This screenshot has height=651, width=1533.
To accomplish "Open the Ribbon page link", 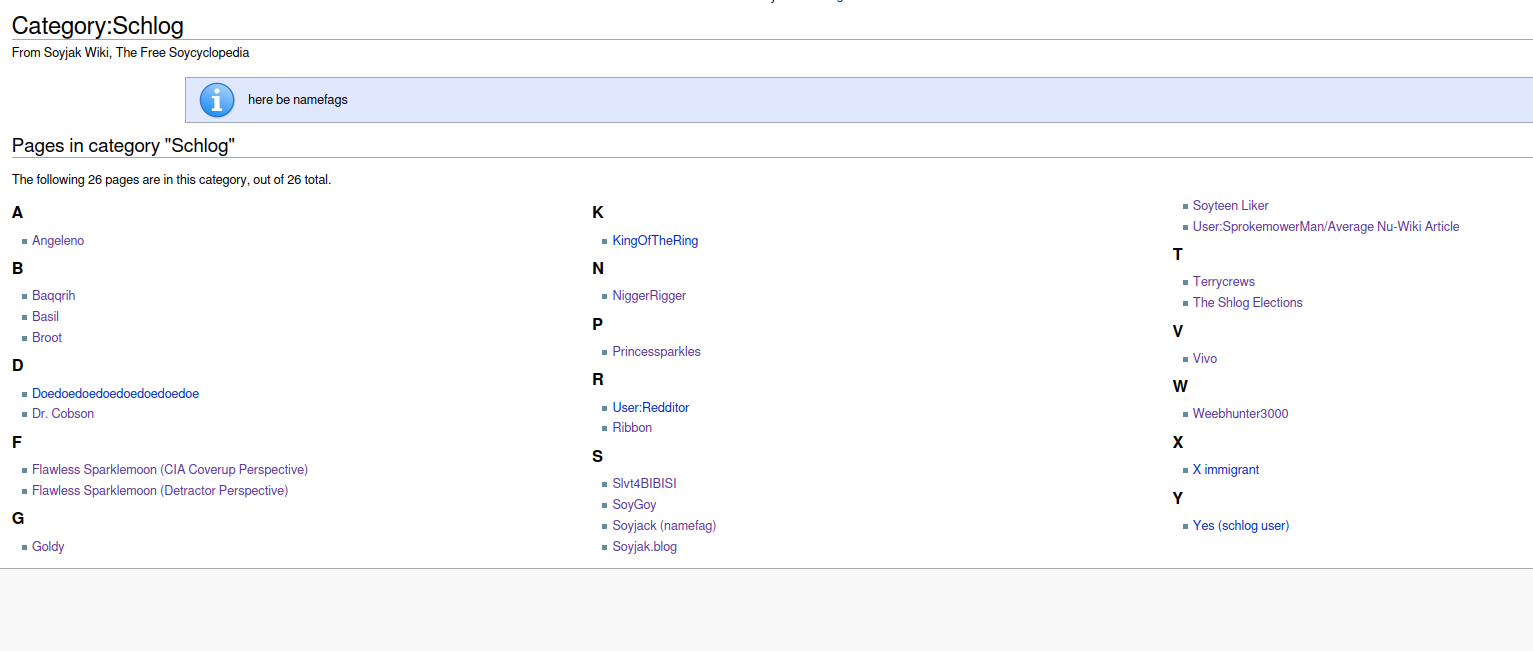I will click(x=632, y=428).
